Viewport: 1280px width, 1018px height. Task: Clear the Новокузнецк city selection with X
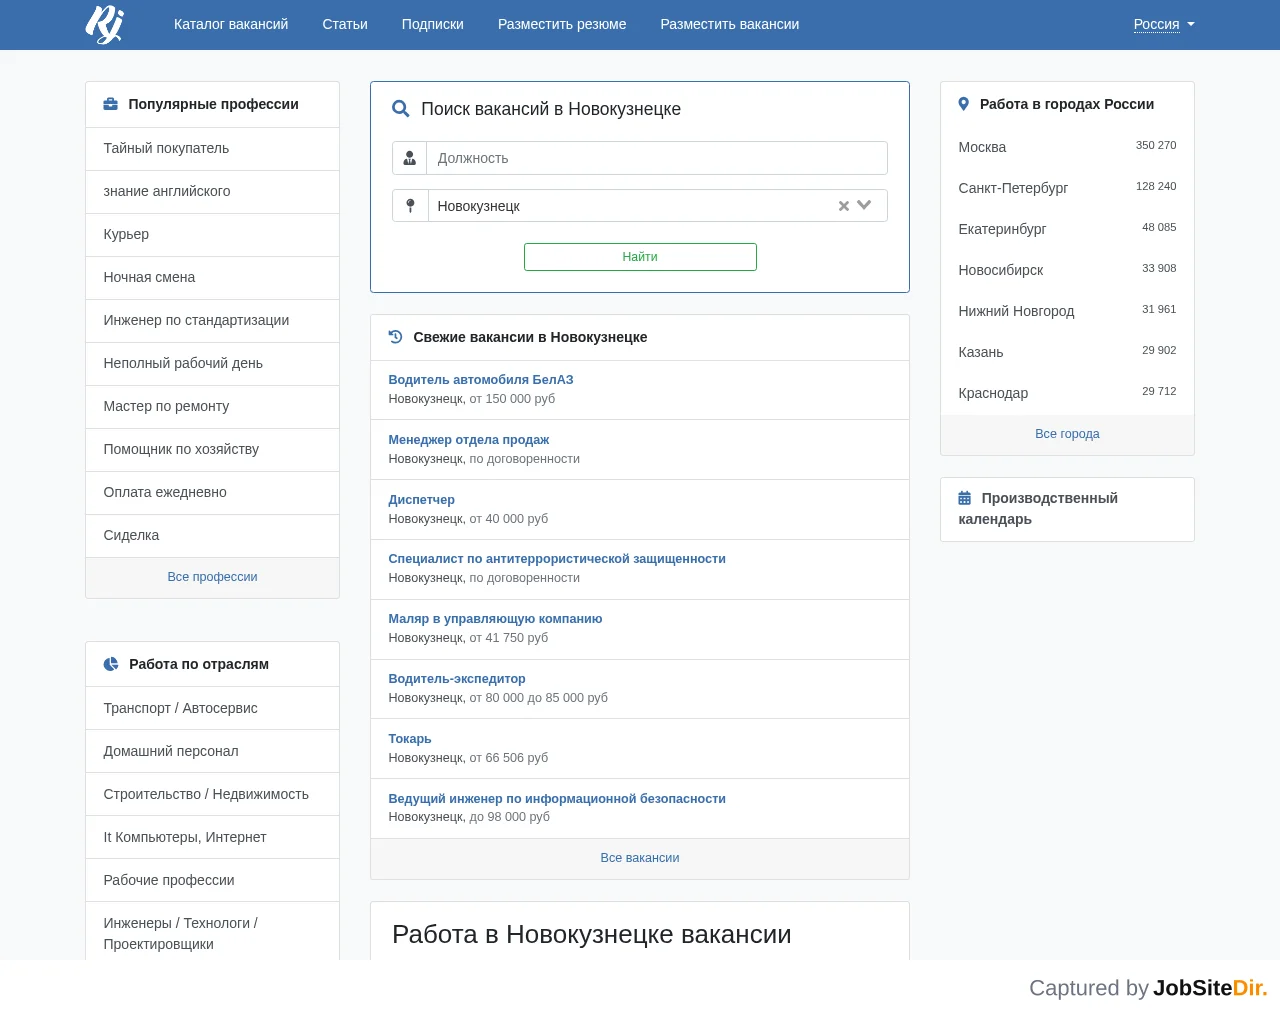[844, 206]
